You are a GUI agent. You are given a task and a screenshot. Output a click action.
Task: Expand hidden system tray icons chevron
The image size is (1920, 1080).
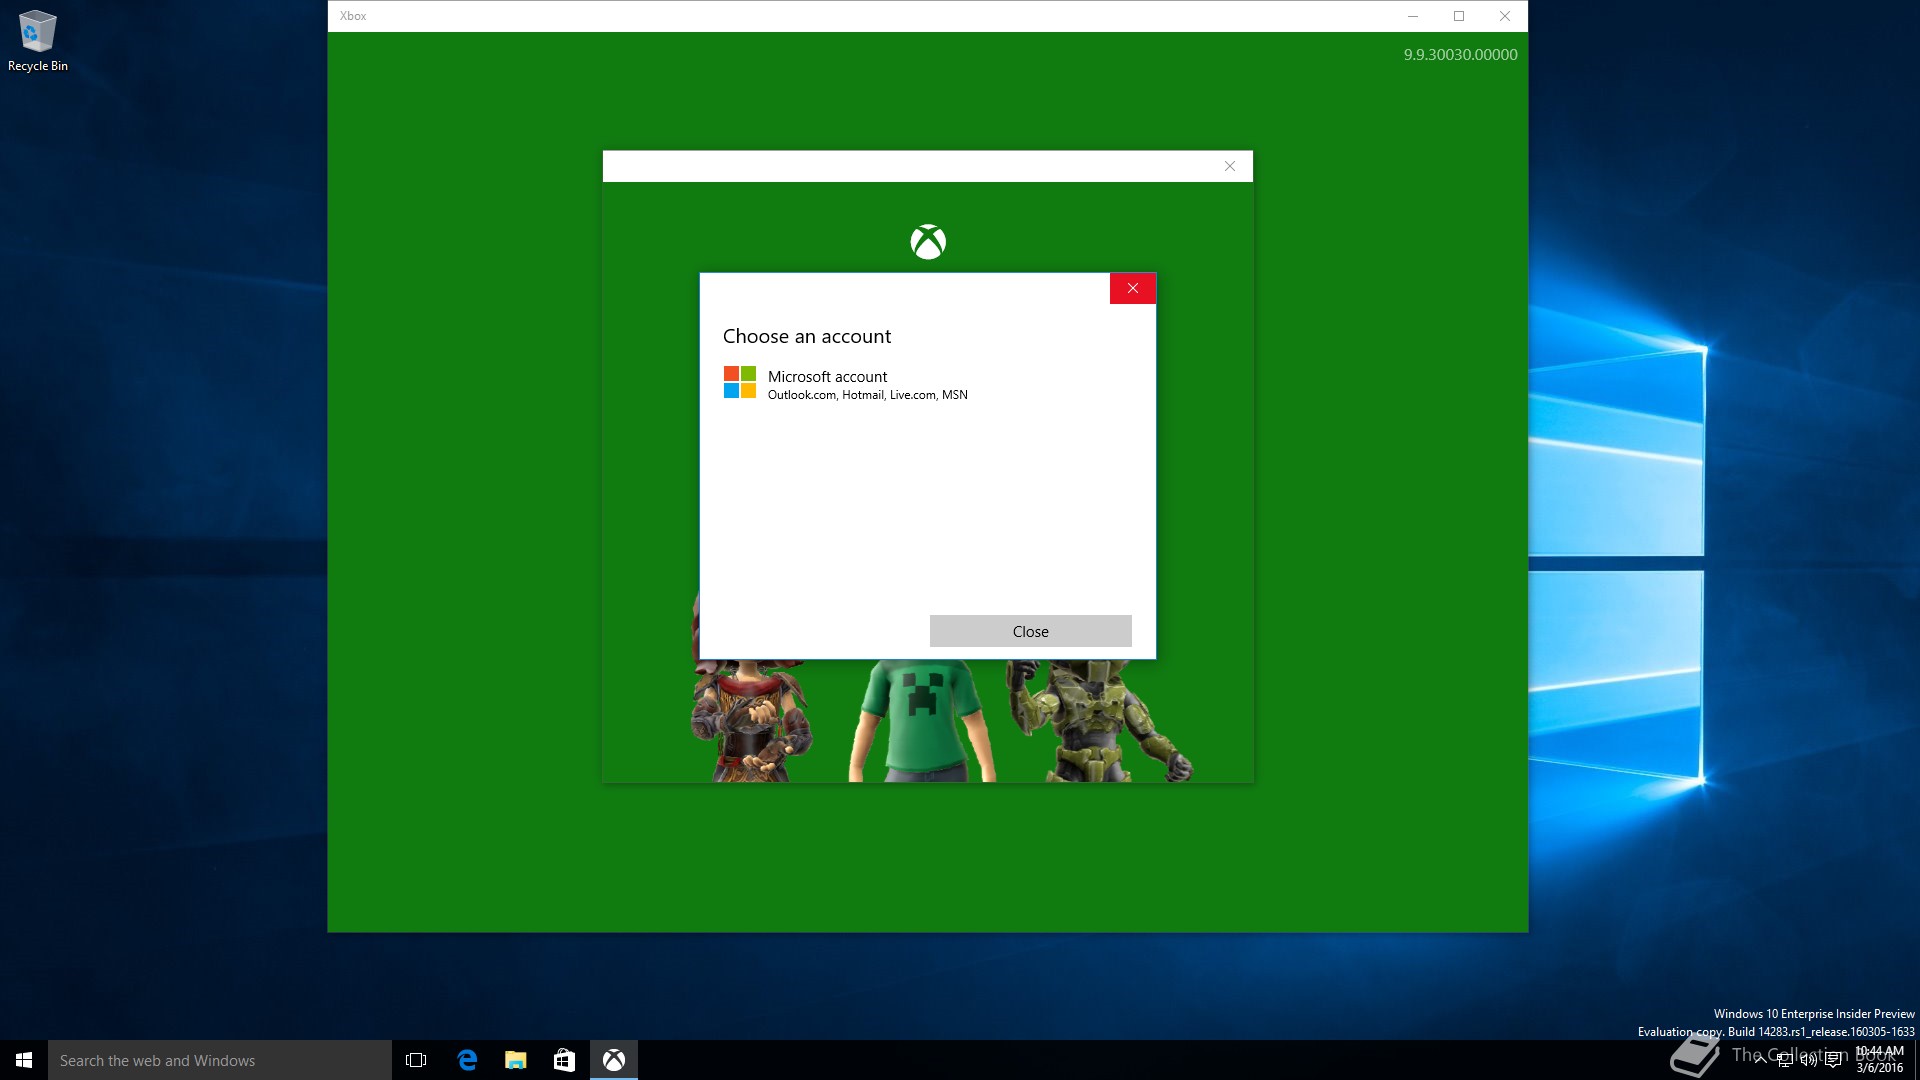click(1760, 1060)
